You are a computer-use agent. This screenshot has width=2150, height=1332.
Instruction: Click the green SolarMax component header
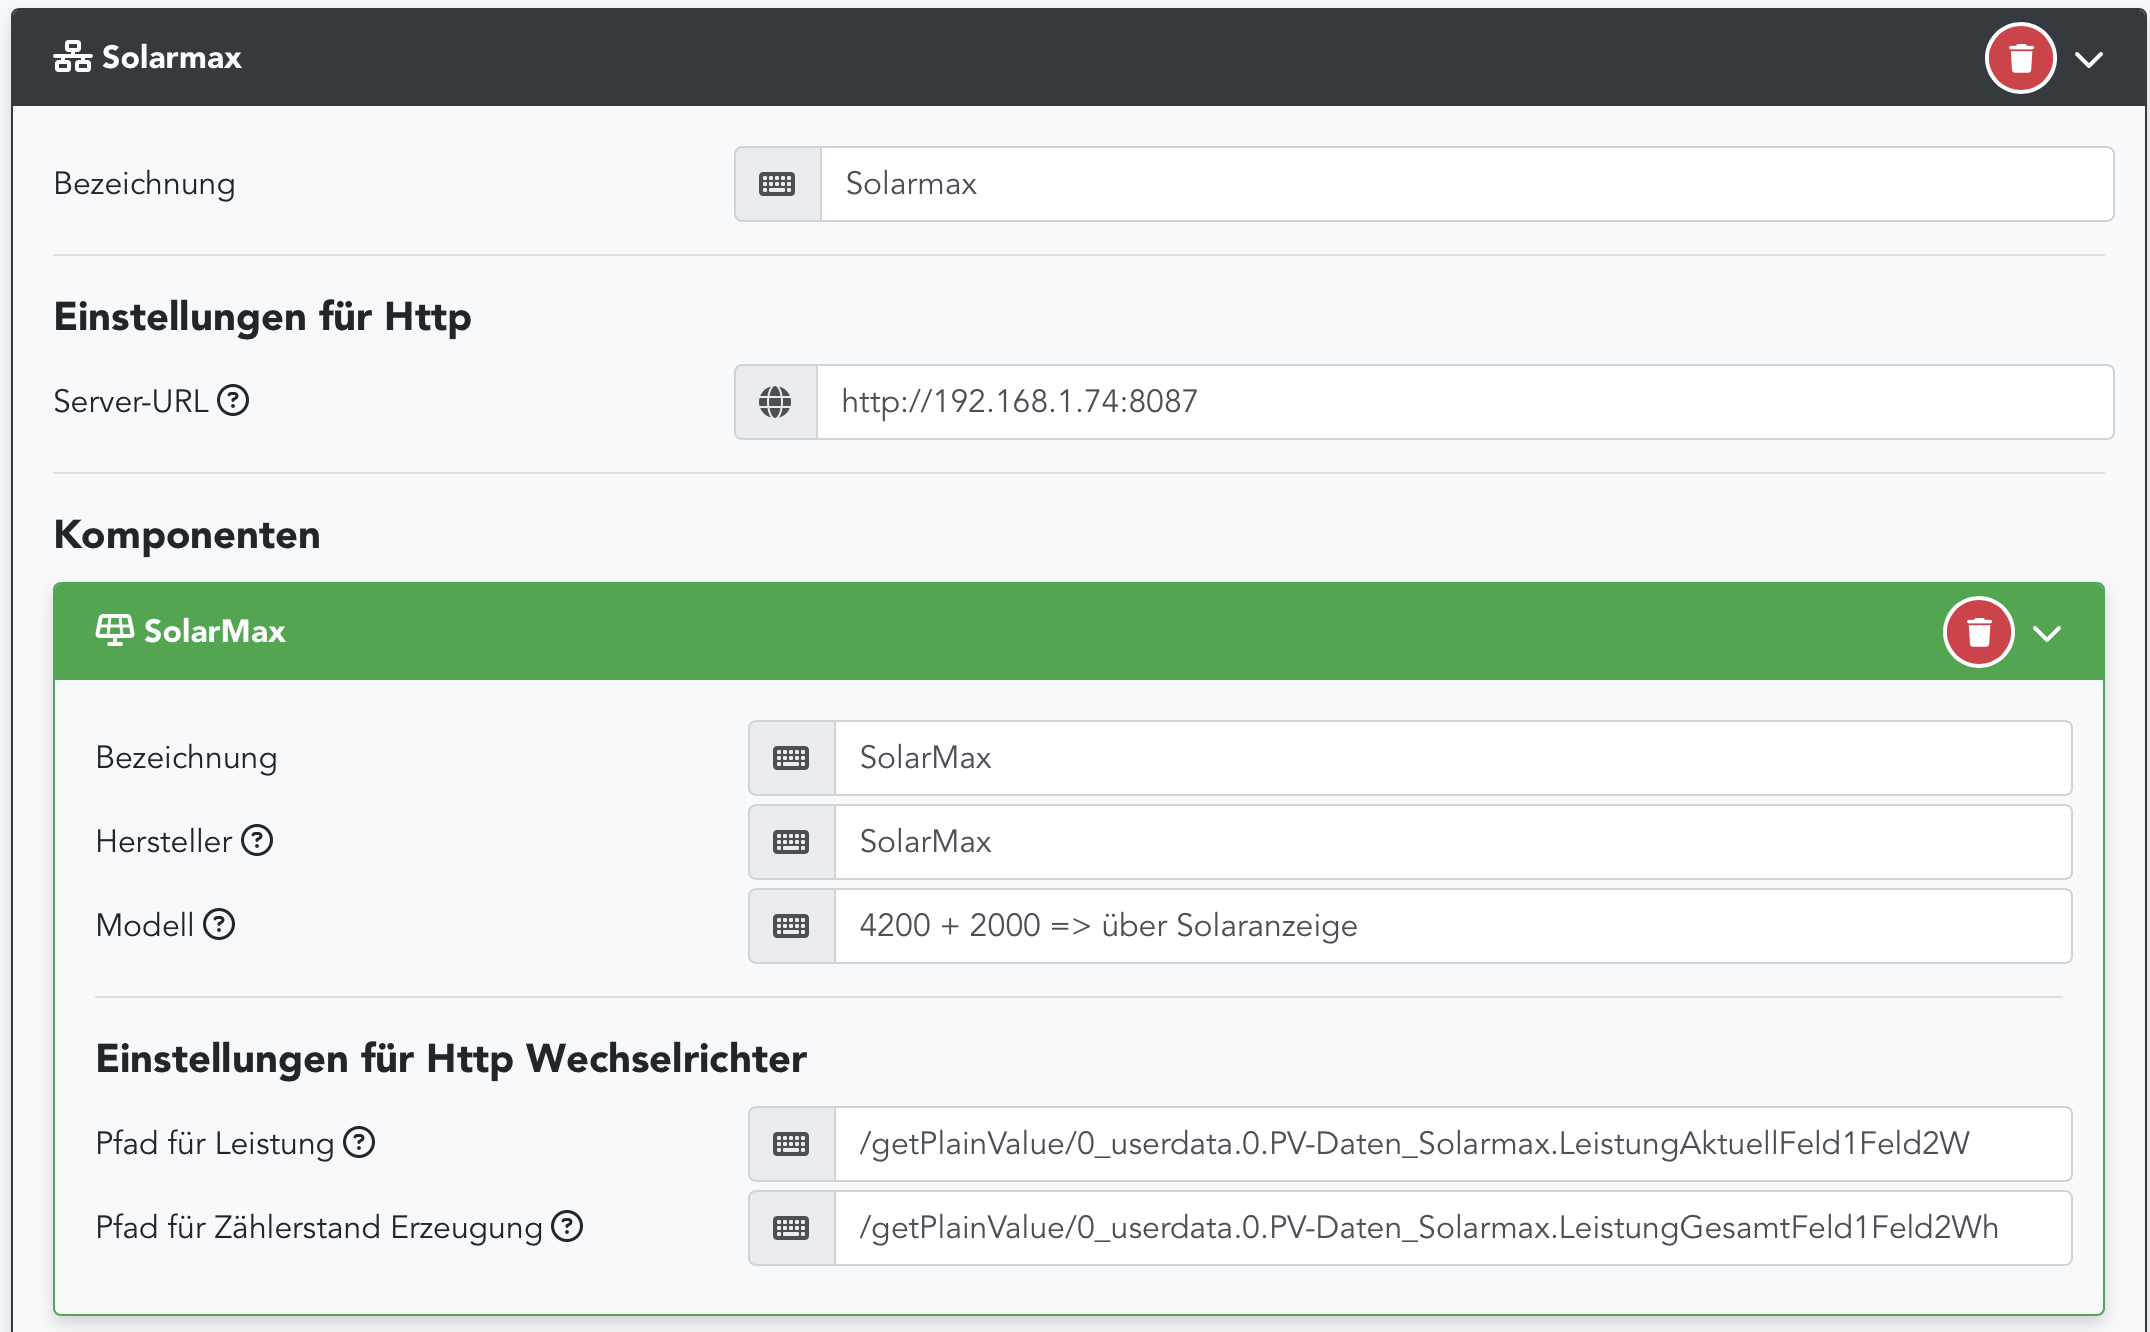click(1000, 631)
